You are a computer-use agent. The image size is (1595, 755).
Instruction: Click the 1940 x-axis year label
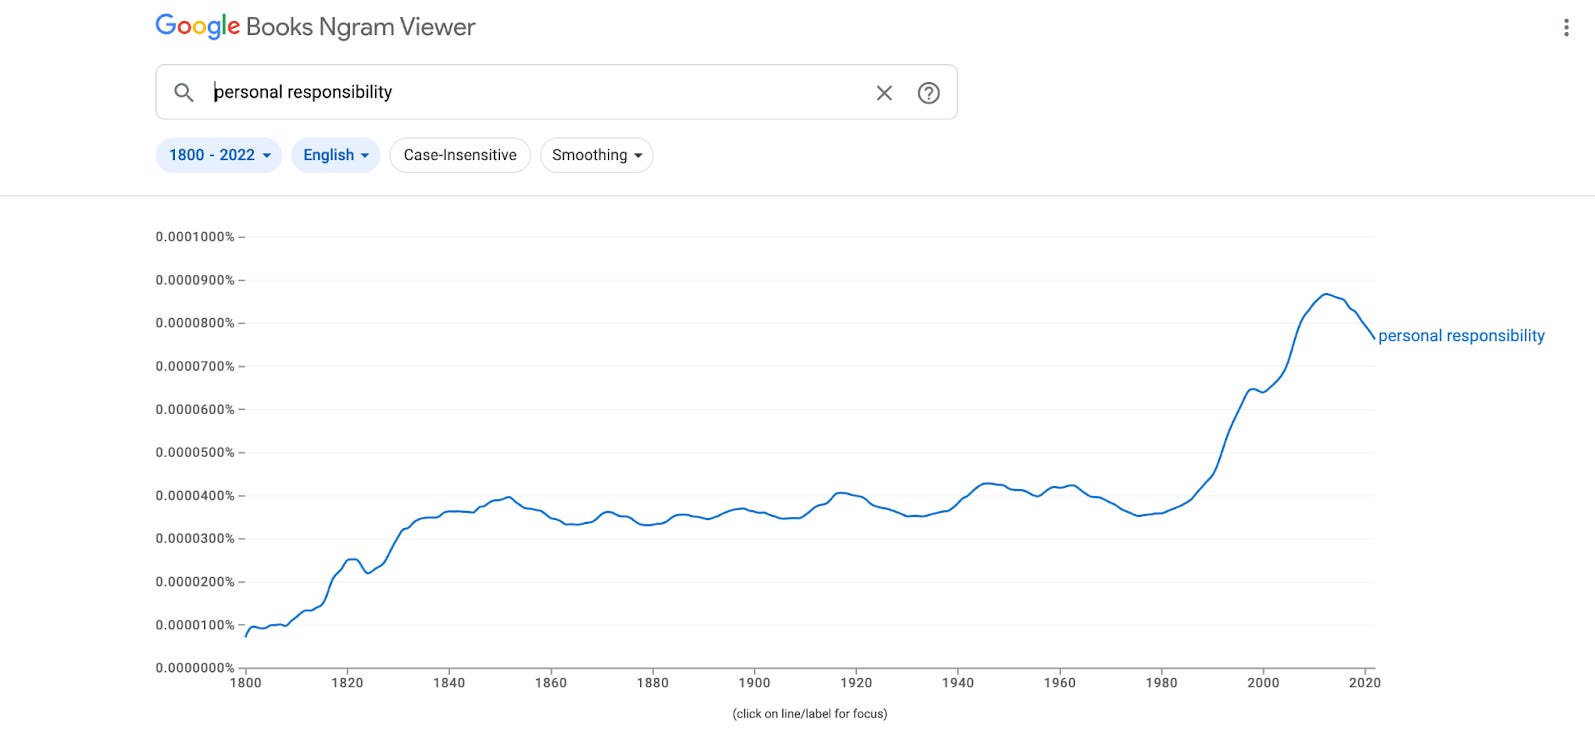click(x=958, y=683)
